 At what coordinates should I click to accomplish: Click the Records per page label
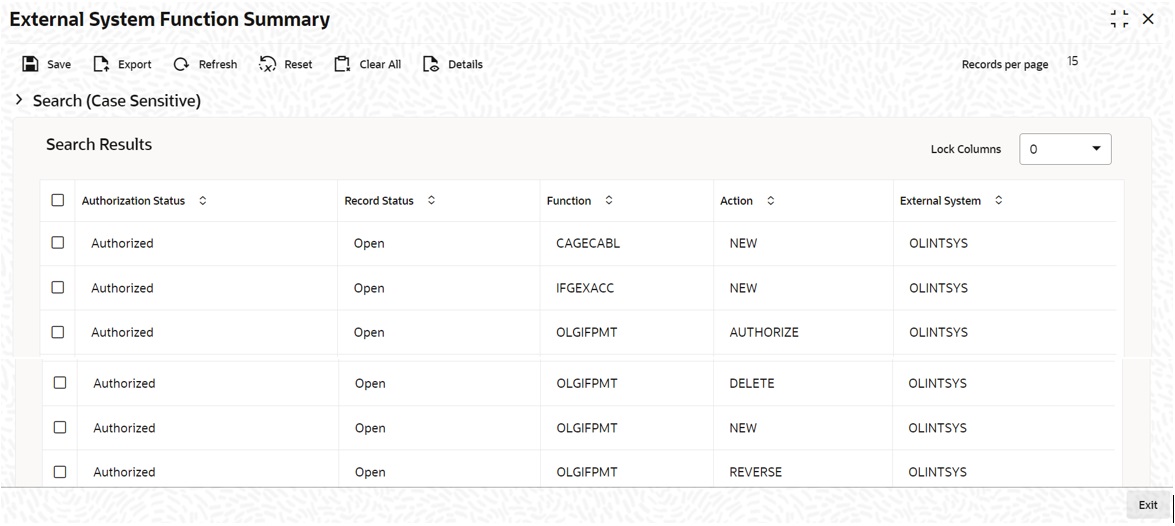1005,64
